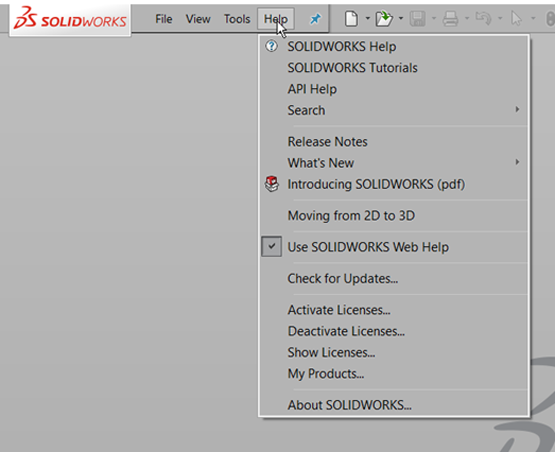
Task: Click the question mark SOLIDWORKS Help icon
Action: [271, 46]
